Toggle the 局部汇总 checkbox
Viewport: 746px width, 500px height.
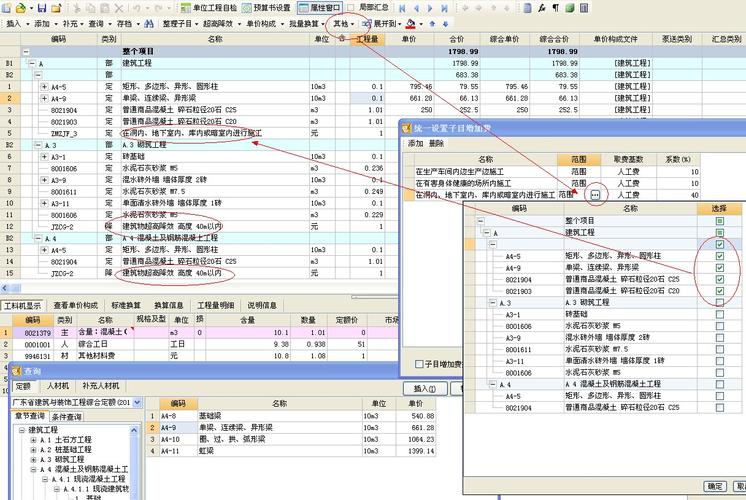[x=351, y=8]
